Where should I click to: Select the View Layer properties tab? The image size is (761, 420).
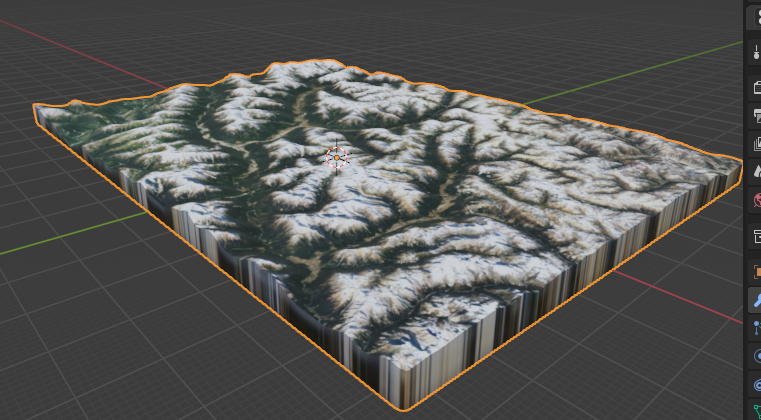755,144
